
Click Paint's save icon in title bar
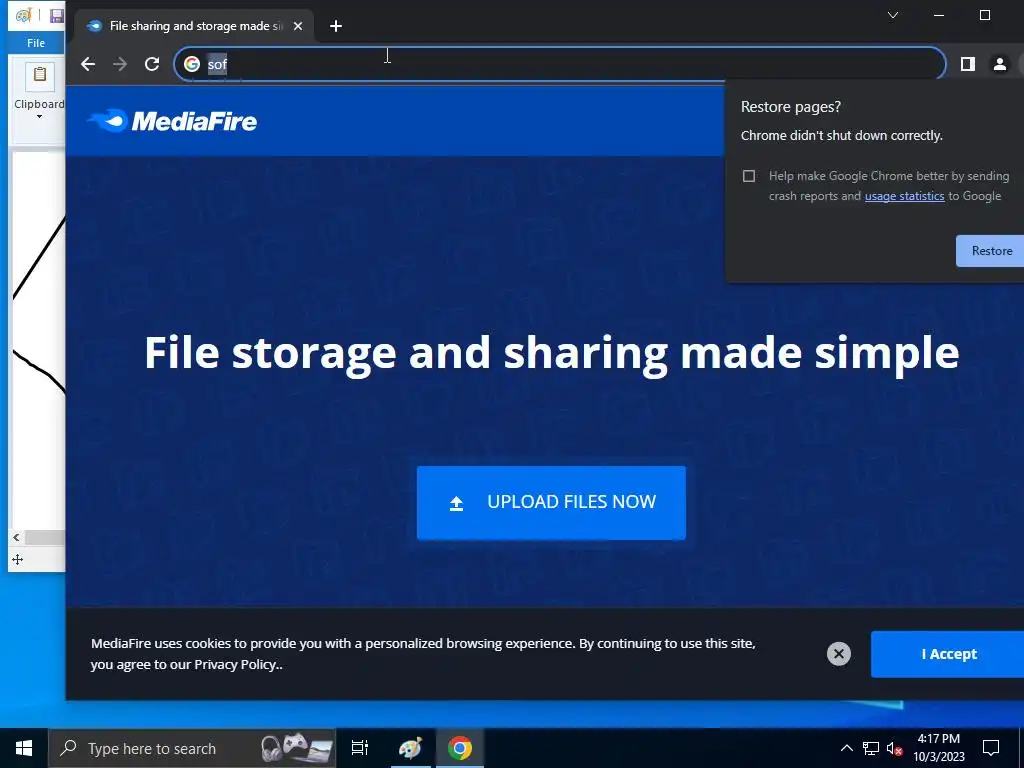57,16
